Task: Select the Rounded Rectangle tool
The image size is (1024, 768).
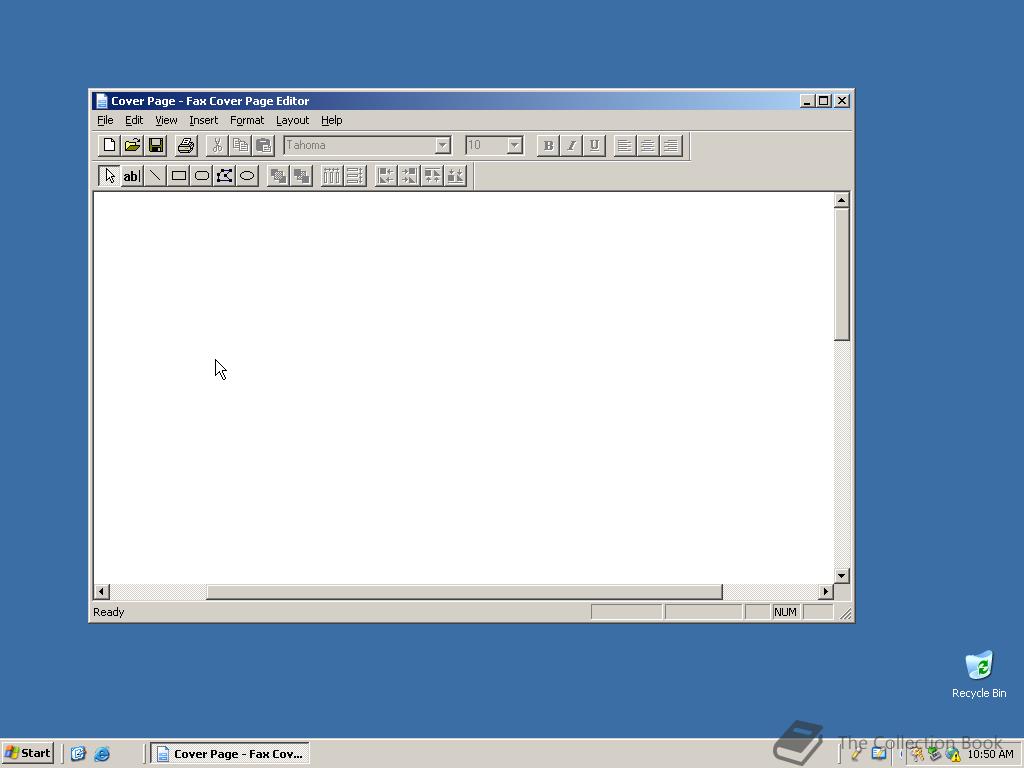Action: point(202,176)
